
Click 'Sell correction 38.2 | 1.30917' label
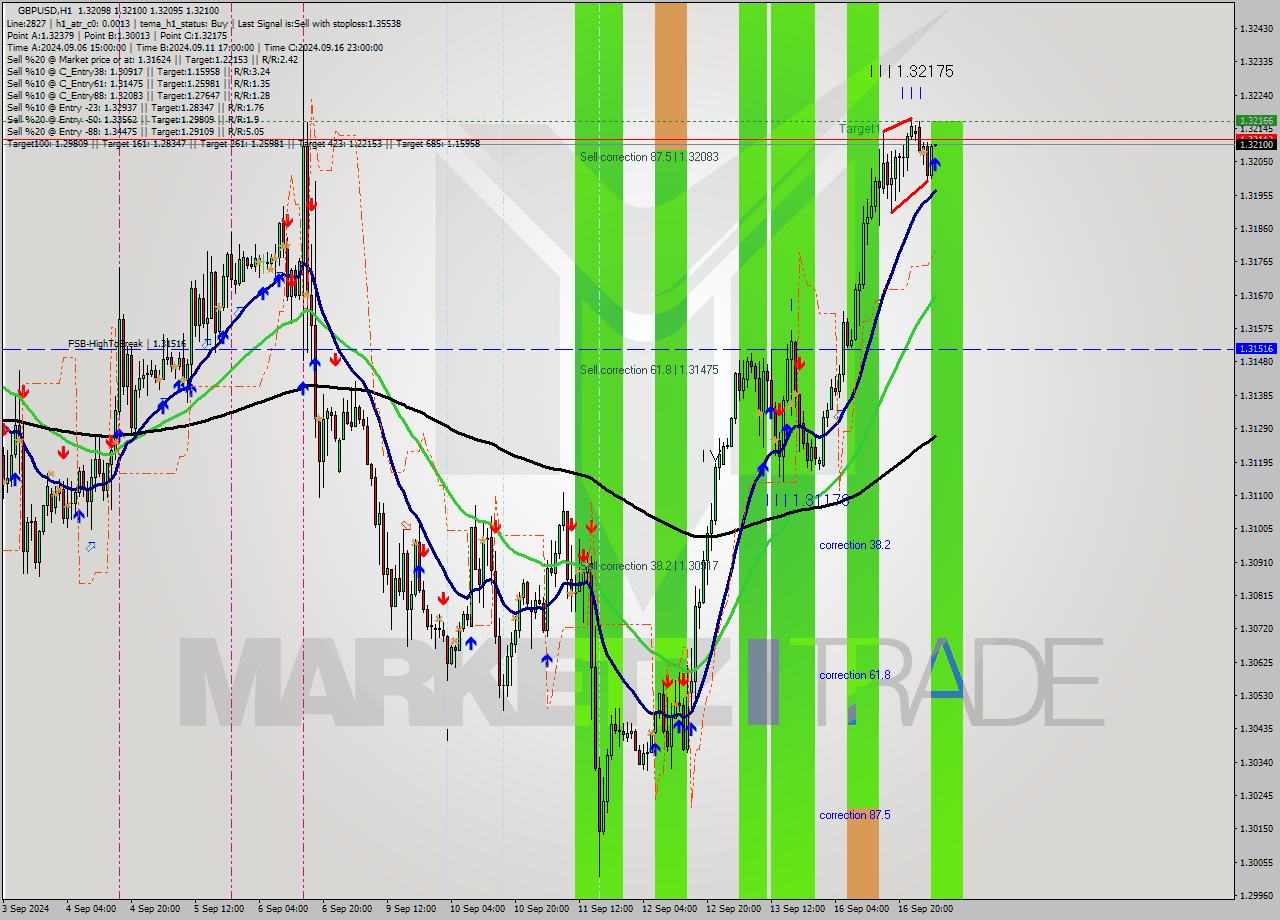(649, 566)
